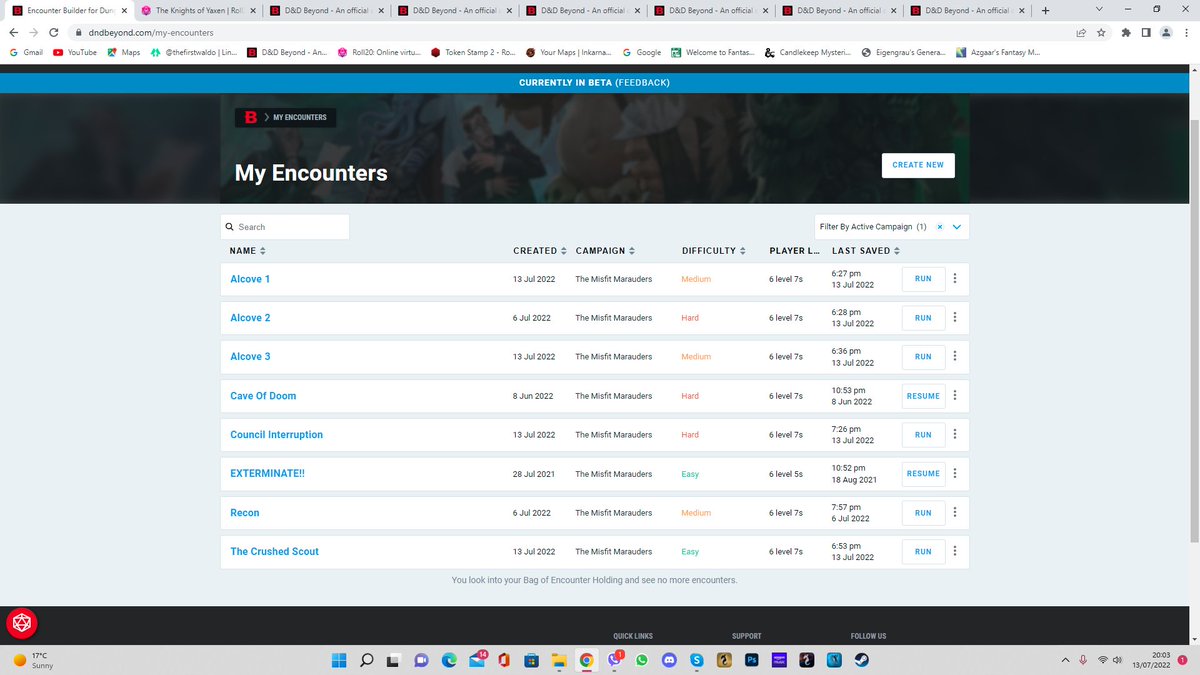1200x675 pixels.
Task: Open options menu for The Crushed Scout
Action: [955, 552]
